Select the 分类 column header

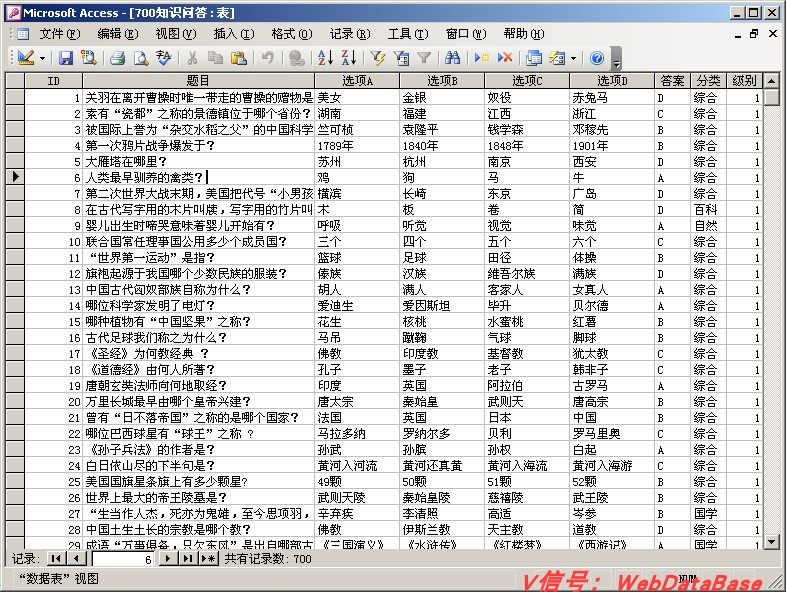point(708,81)
